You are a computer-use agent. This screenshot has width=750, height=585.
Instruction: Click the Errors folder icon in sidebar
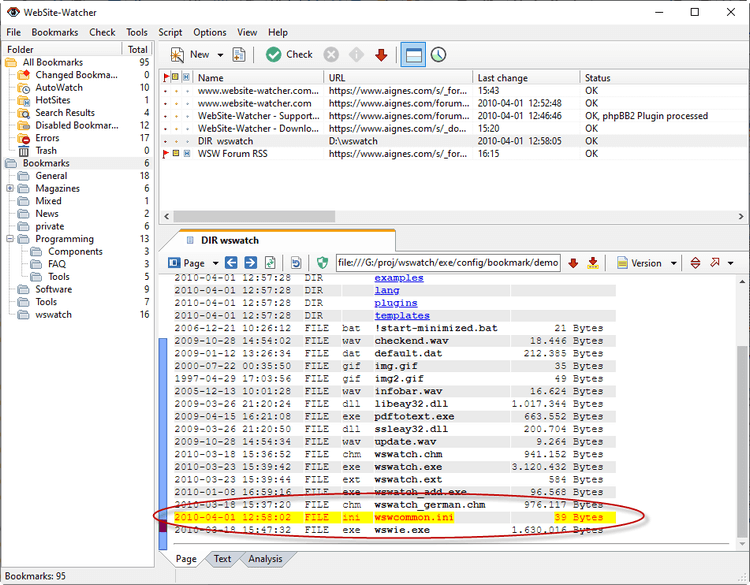(24, 138)
